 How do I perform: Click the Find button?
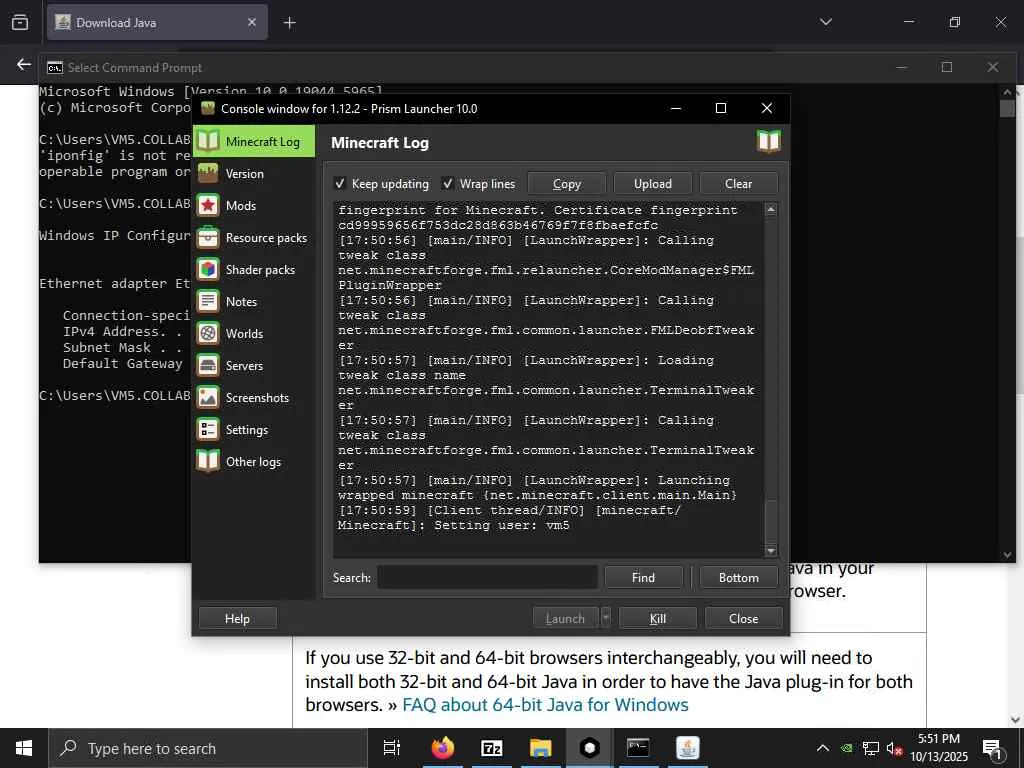643,577
